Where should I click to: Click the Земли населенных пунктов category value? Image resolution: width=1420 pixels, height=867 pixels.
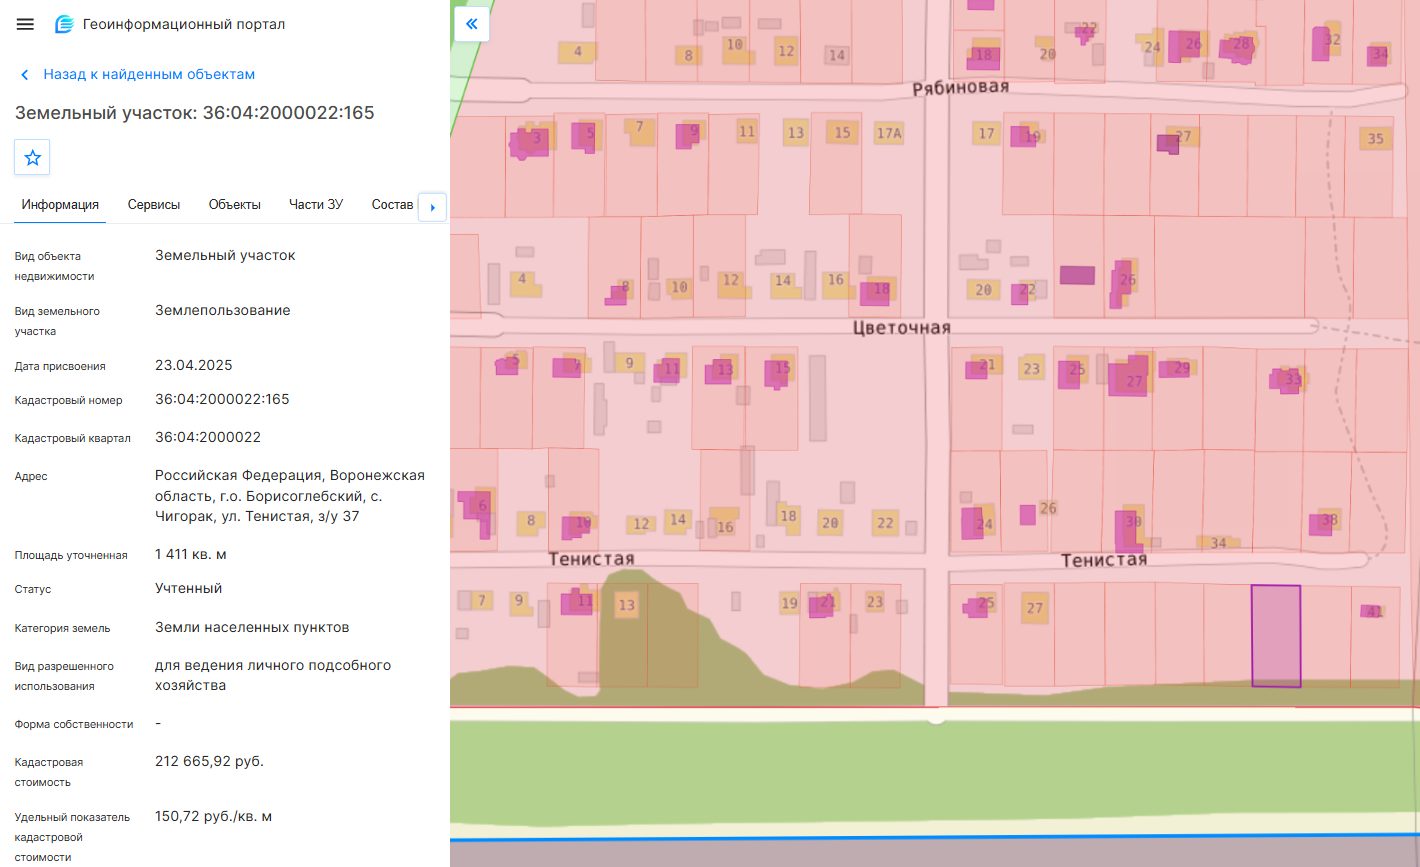click(x=252, y=627)
